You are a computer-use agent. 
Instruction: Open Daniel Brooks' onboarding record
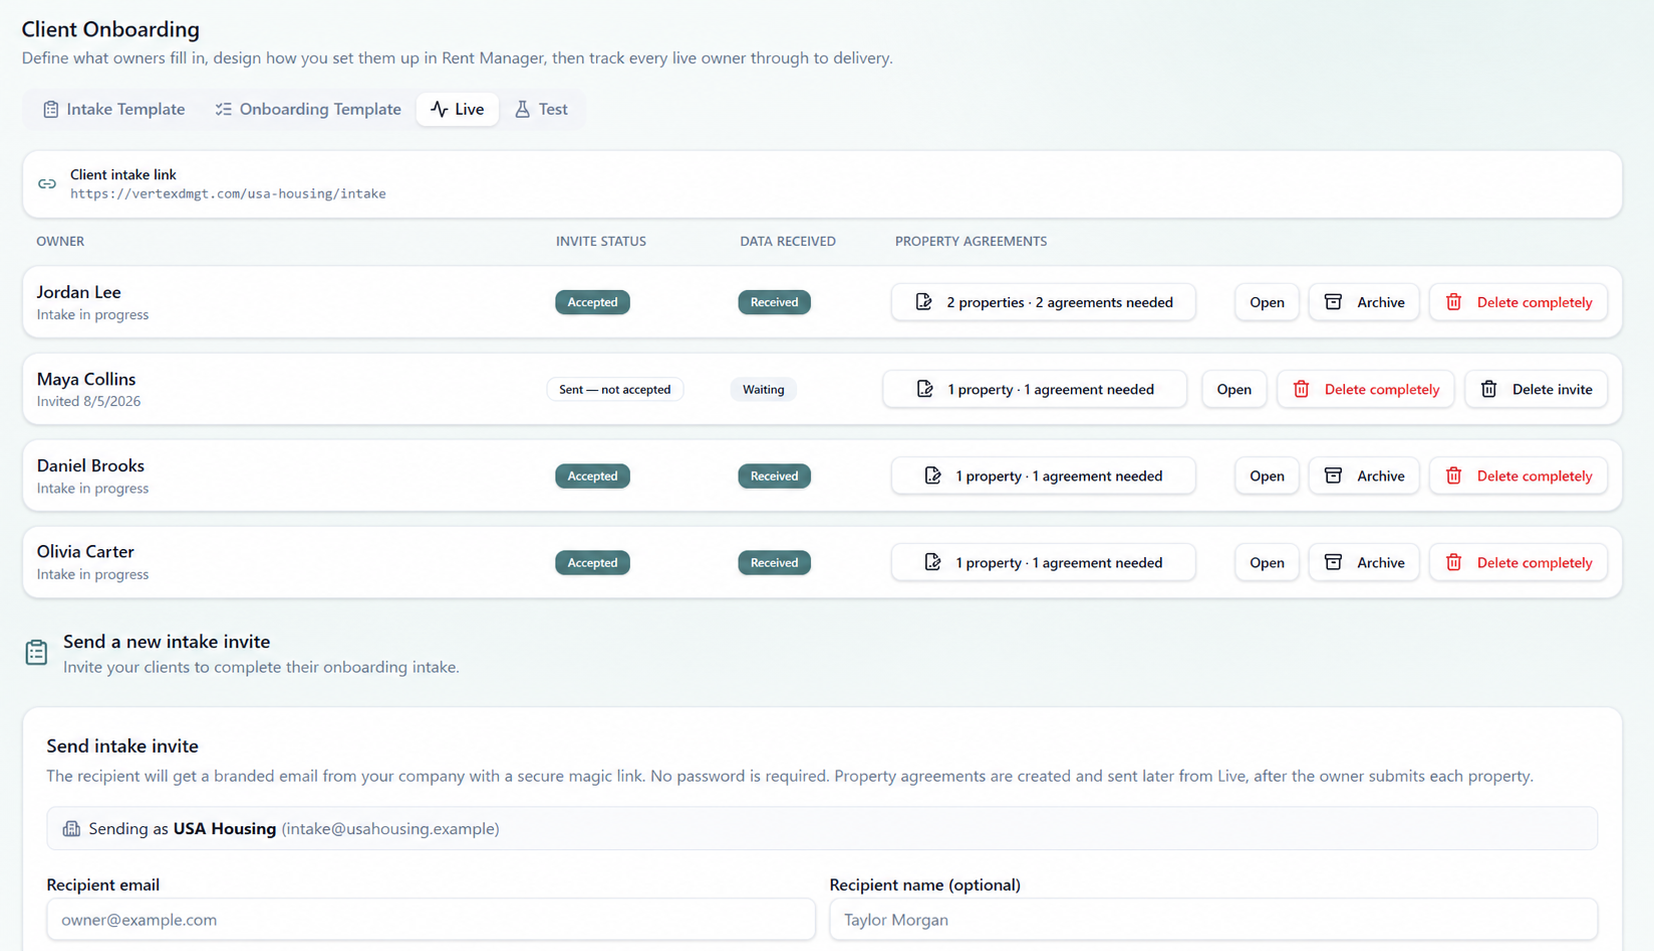pos(1267,476)
